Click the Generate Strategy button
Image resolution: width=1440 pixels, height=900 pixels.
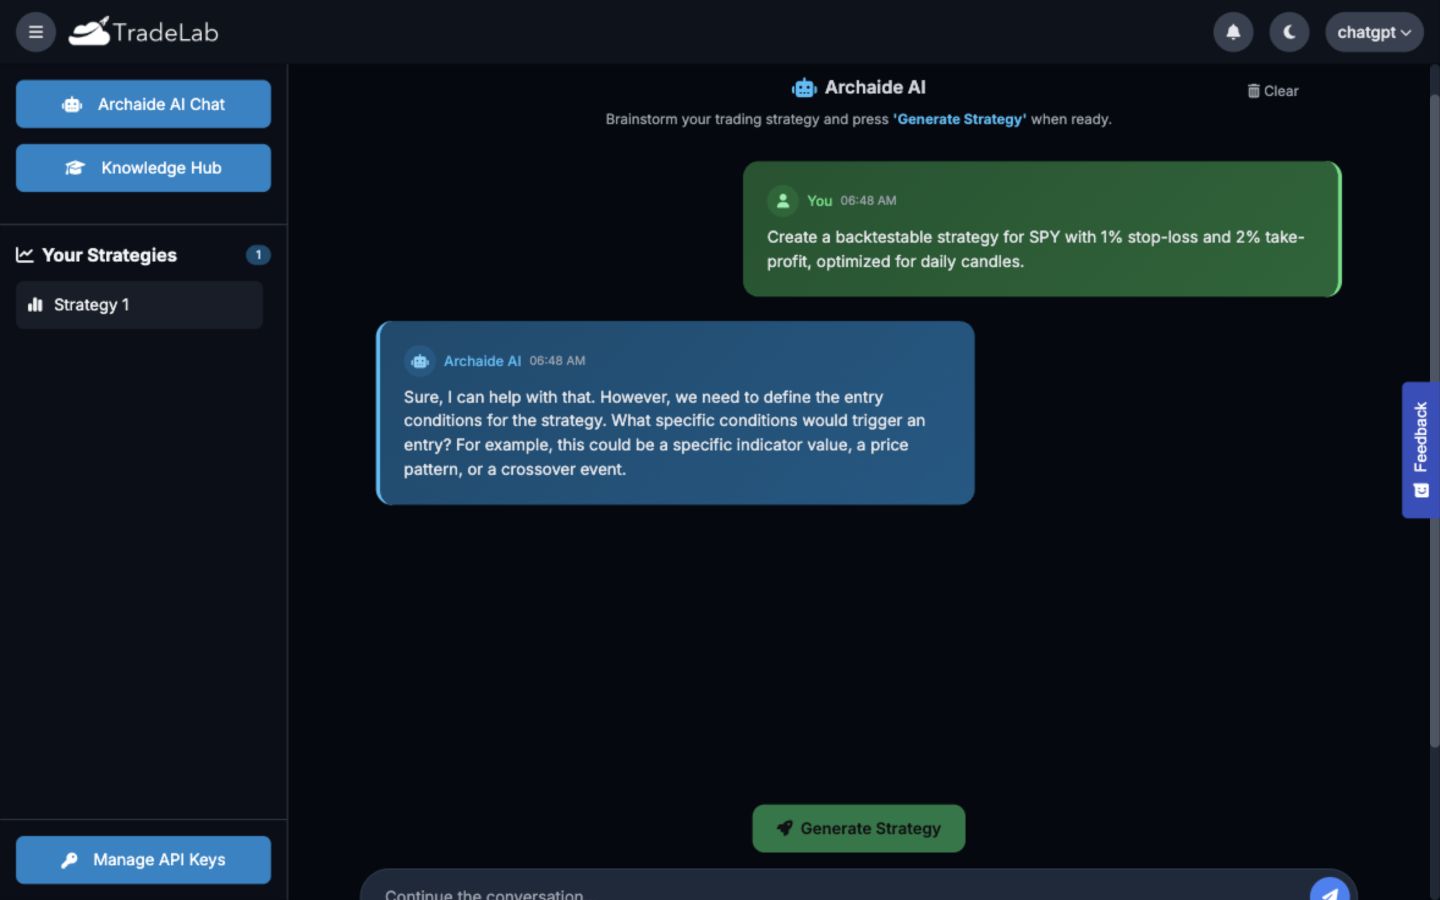pyautogui.click(x=858, y=828)
